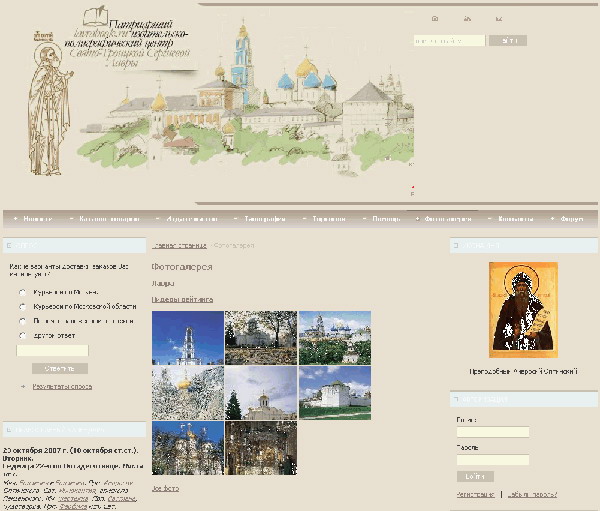Open the Регистрация link
600x511 pixels.
pyautogui.click(x=475, y=495)
